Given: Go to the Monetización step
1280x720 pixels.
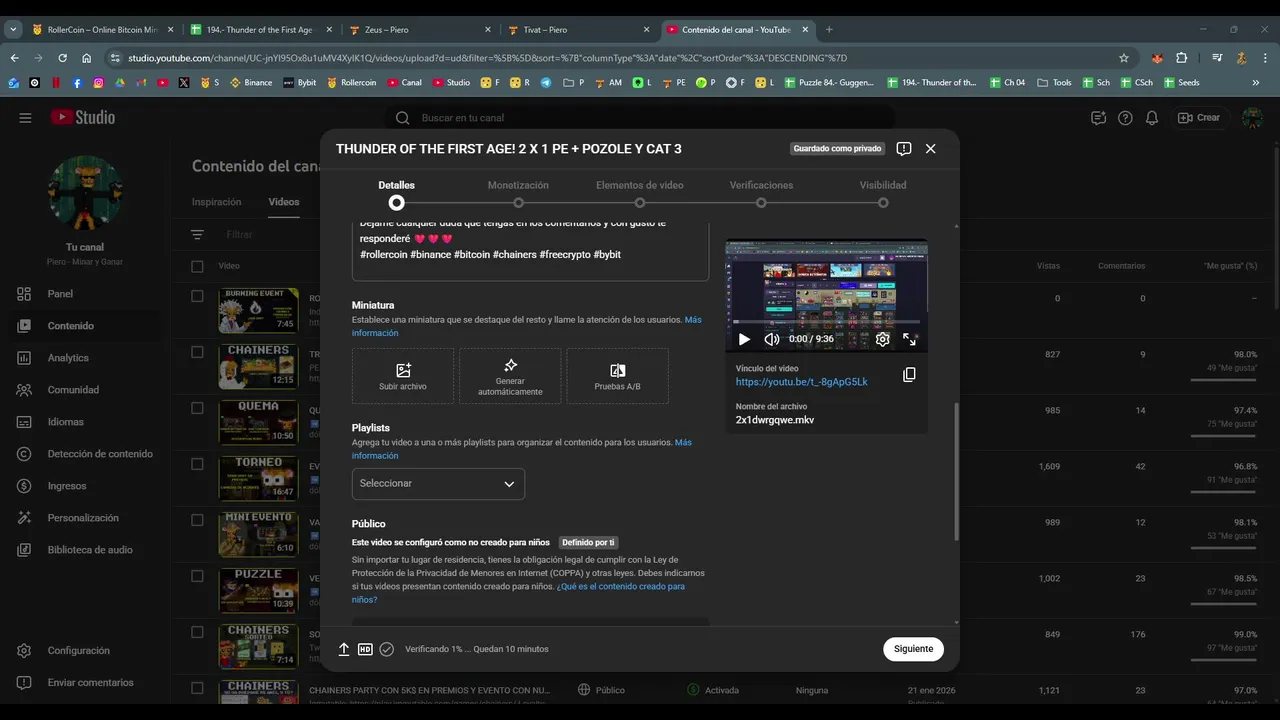Looking at the screenshot, I should [x=518, y=193].
